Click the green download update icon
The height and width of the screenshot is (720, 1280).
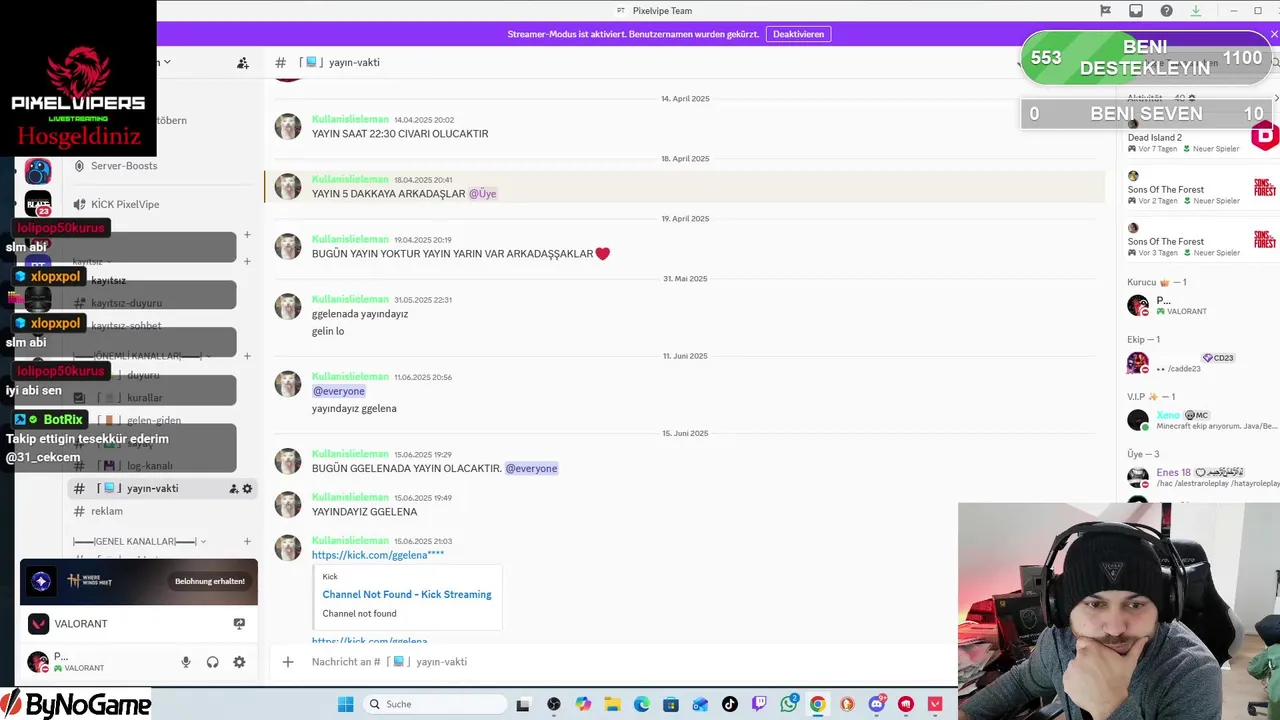click(1196, 11)
